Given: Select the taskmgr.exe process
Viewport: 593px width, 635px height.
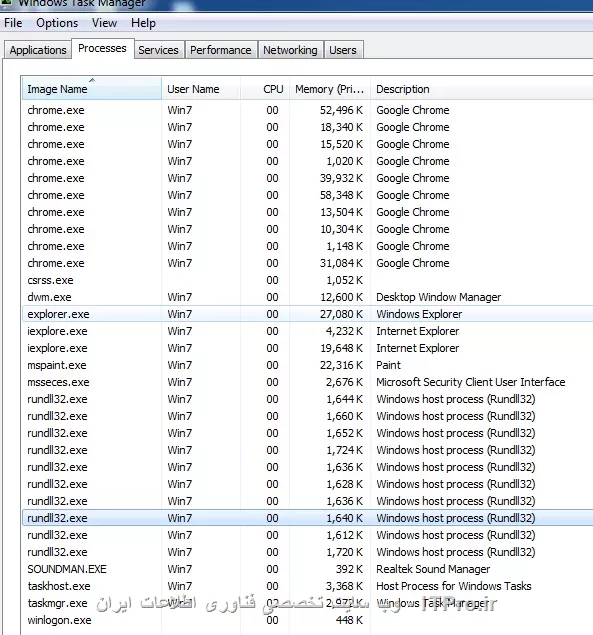Looking at the screenshot, I should (308, 603).
